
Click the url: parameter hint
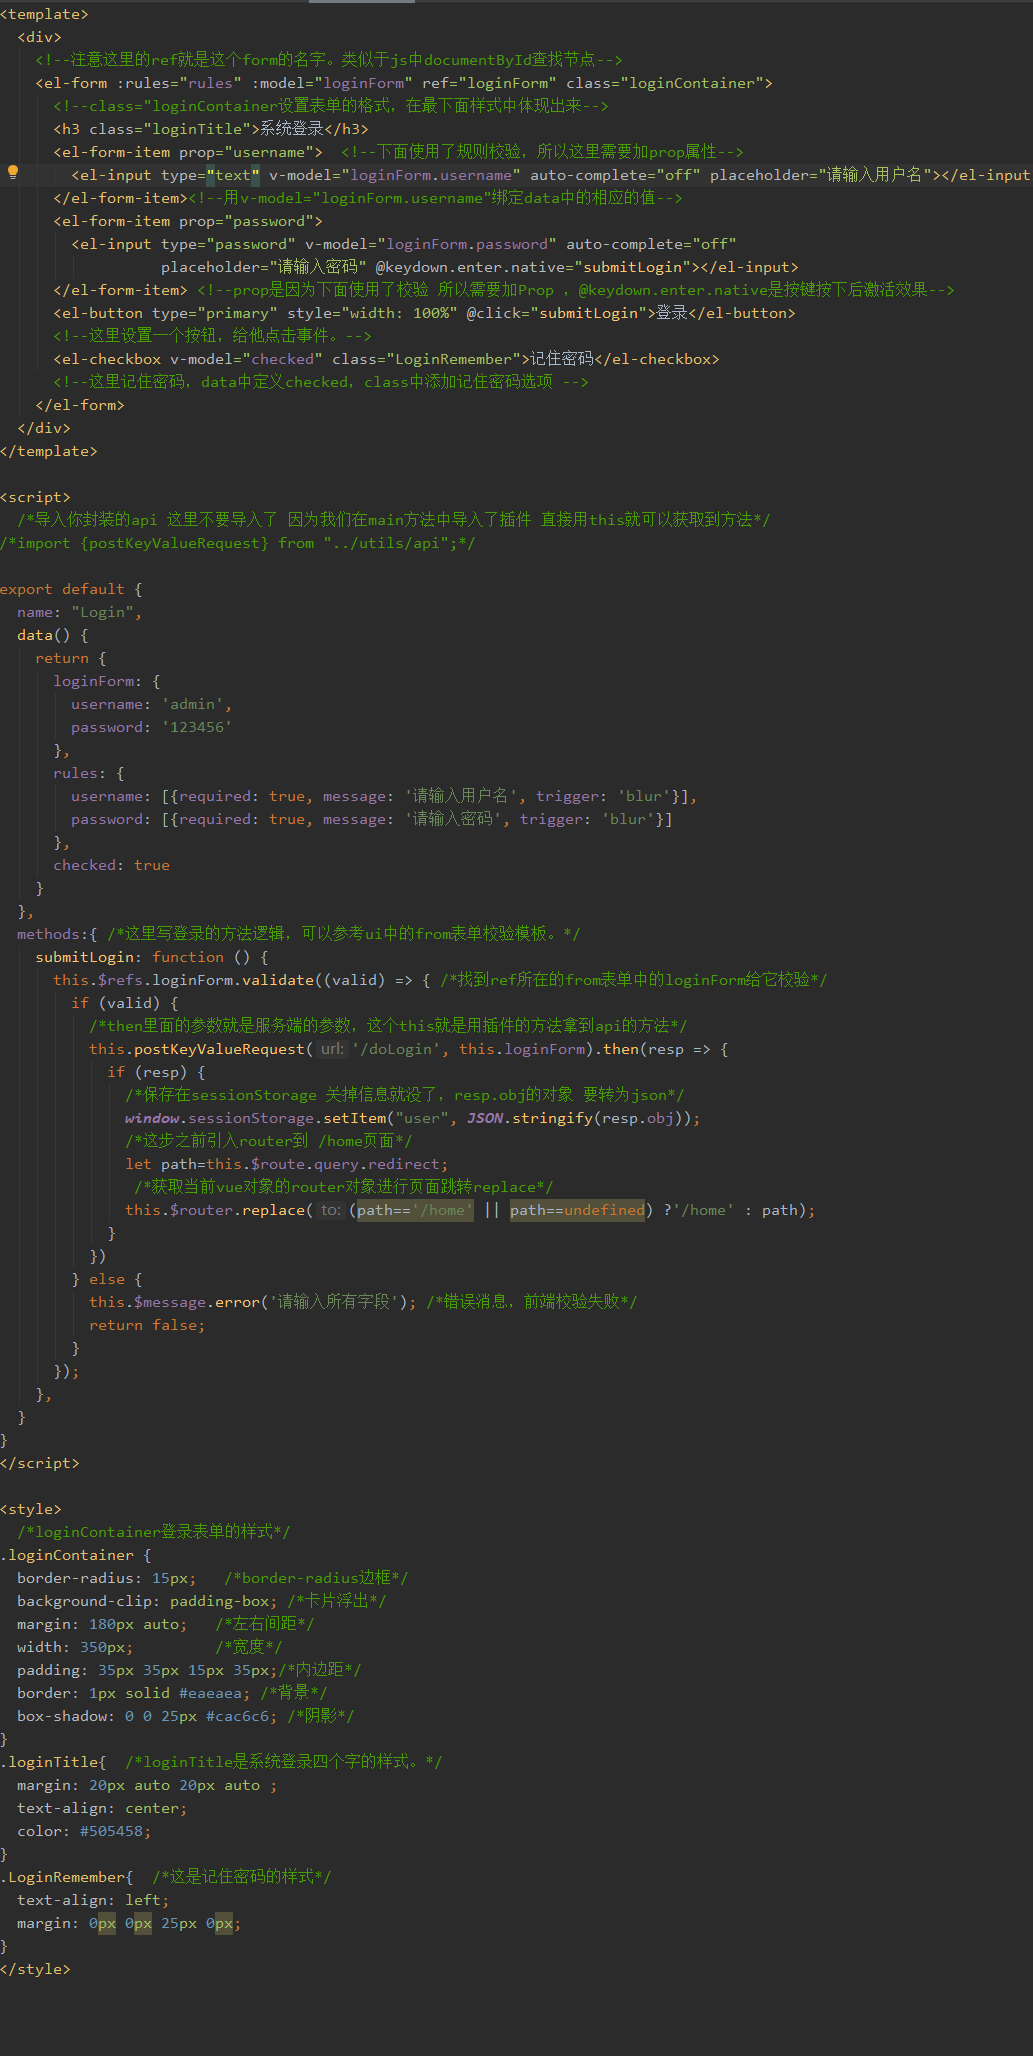point(332,1049)
